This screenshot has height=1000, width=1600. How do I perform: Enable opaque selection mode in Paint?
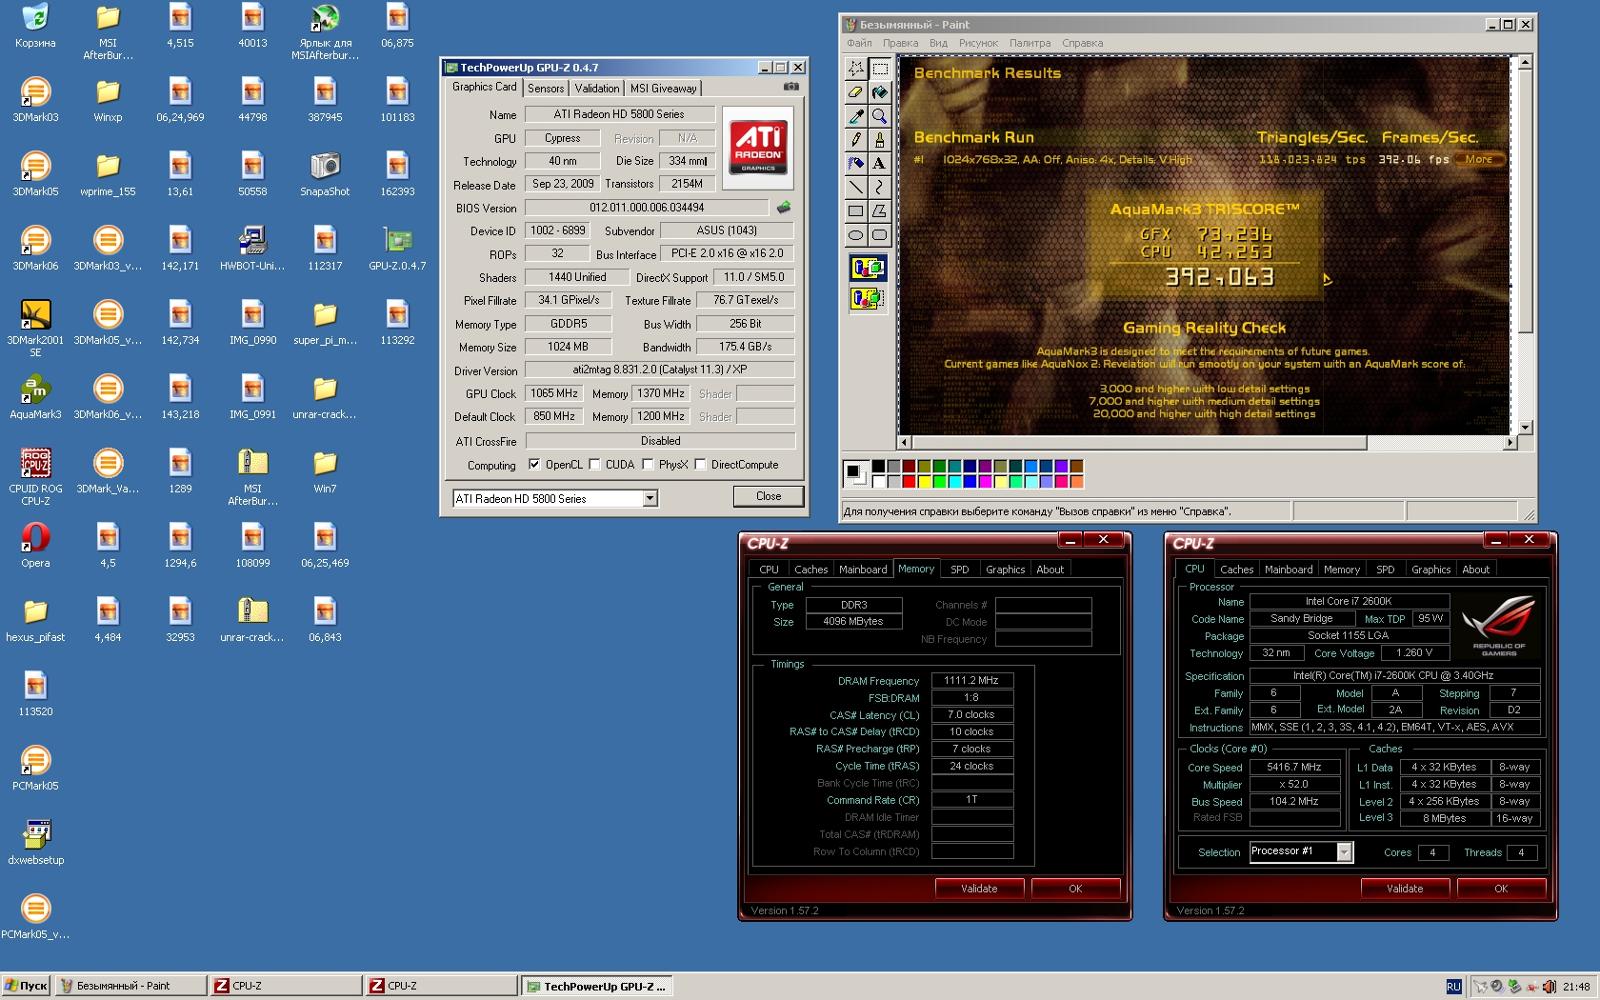pos(867,268)
